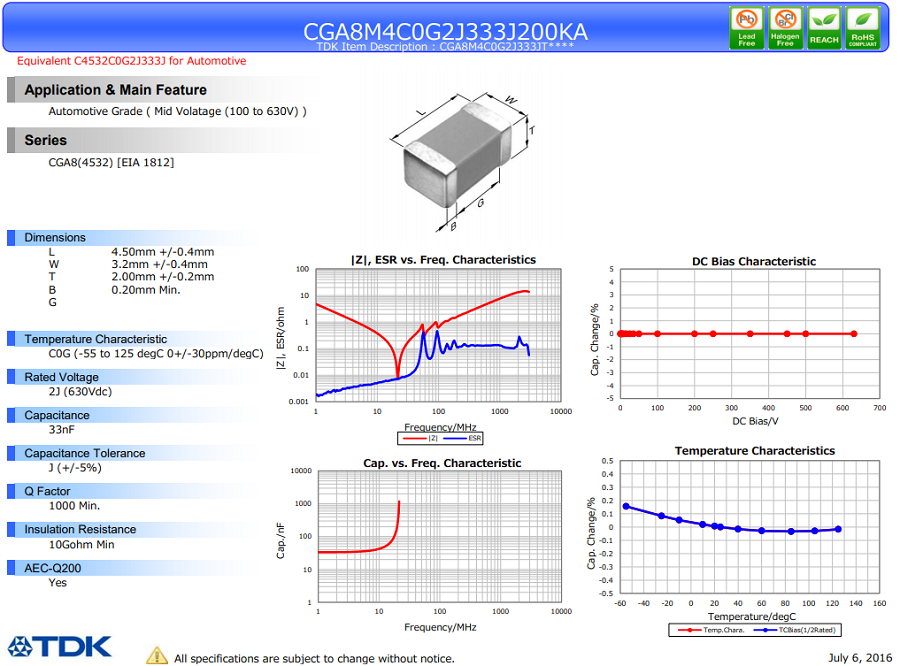
Task: Click the Cap./nF vertical axis label
Action: point(280,540)
